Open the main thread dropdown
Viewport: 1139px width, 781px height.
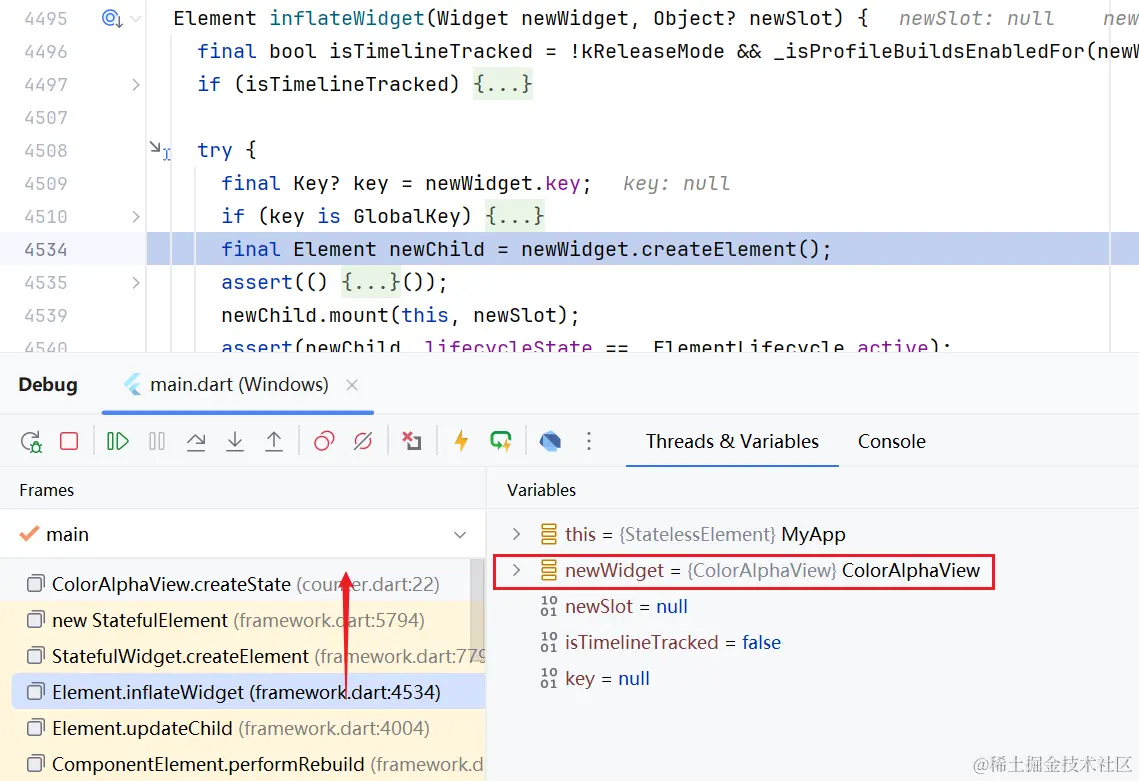click(x=460, y=535)
